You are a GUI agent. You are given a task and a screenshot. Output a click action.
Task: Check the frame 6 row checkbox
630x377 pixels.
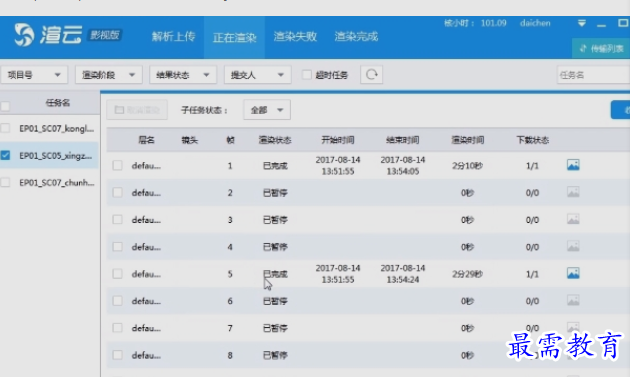point(117,301)
